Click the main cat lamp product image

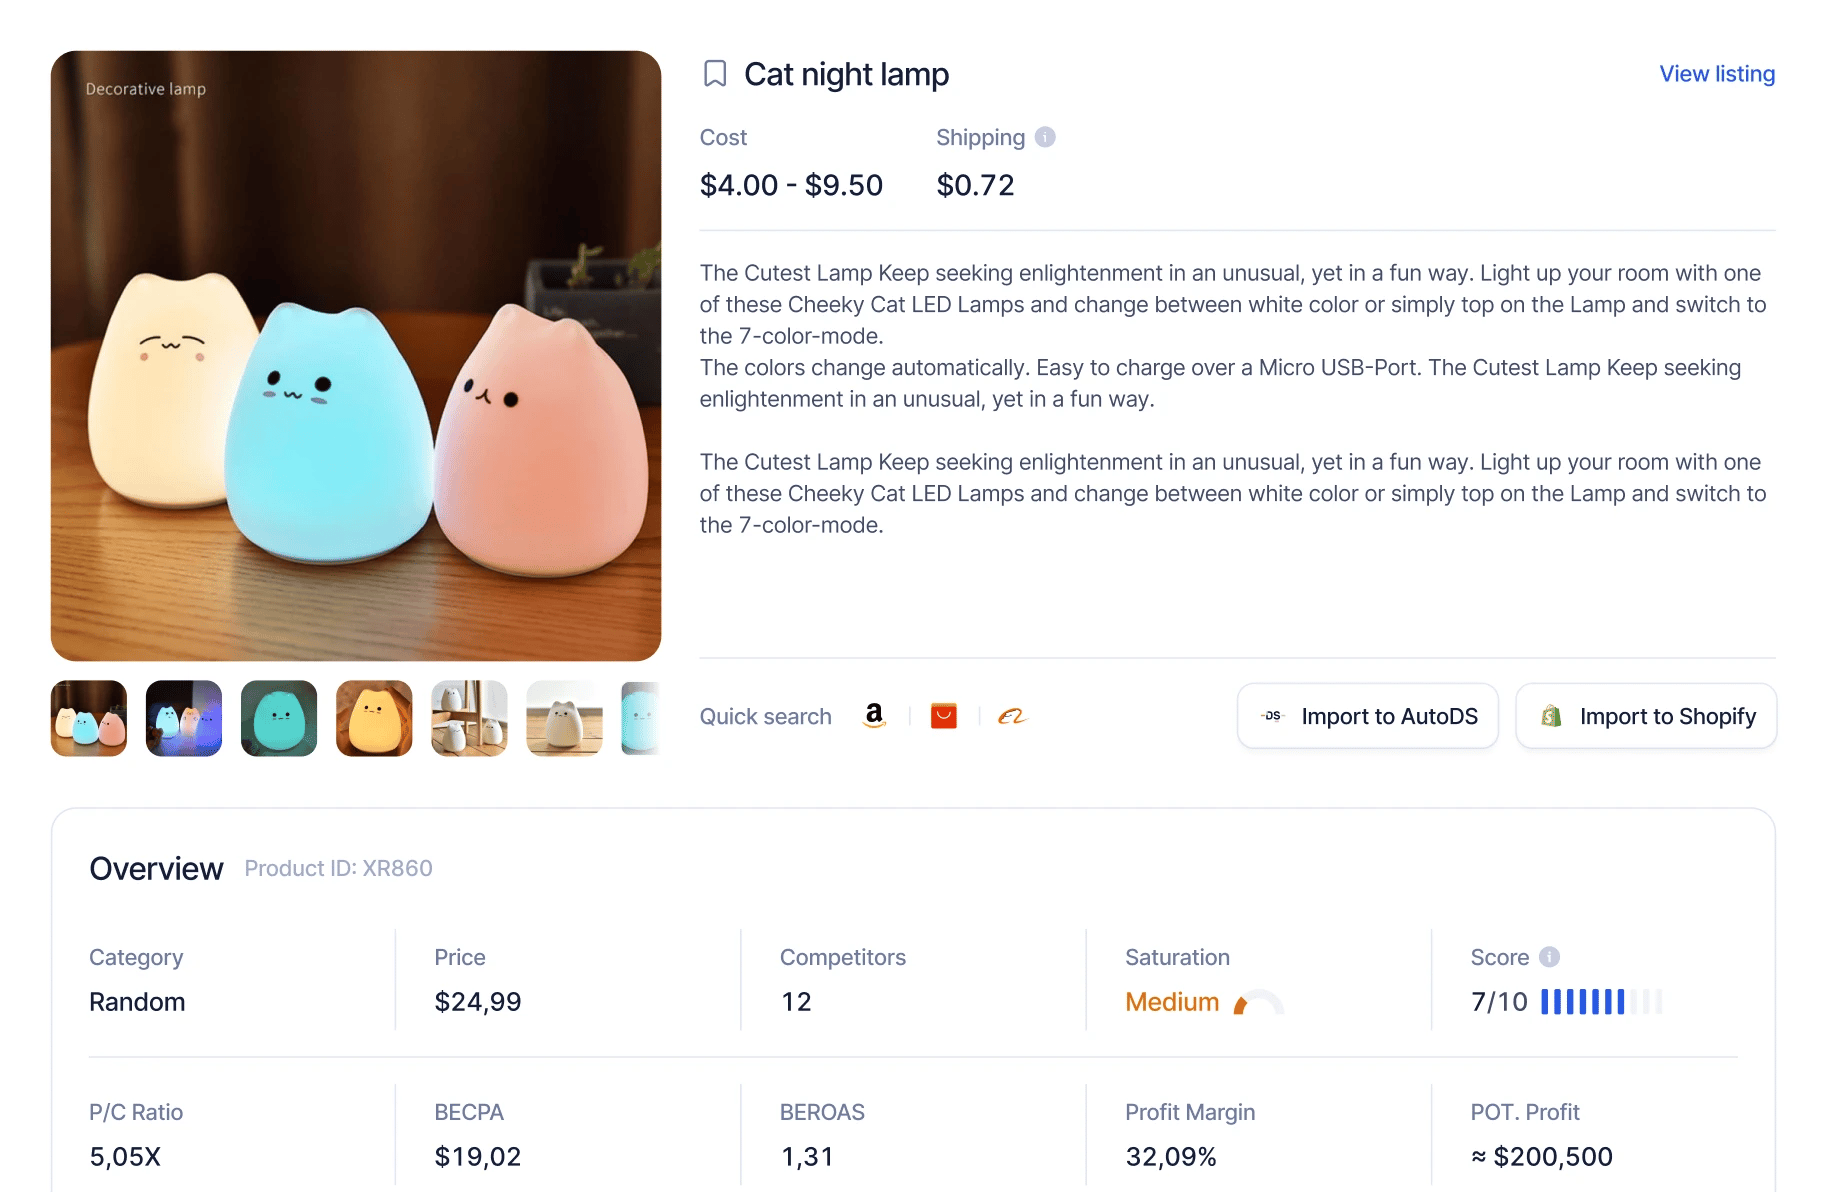pyautogui.click(x=356, y=356)
